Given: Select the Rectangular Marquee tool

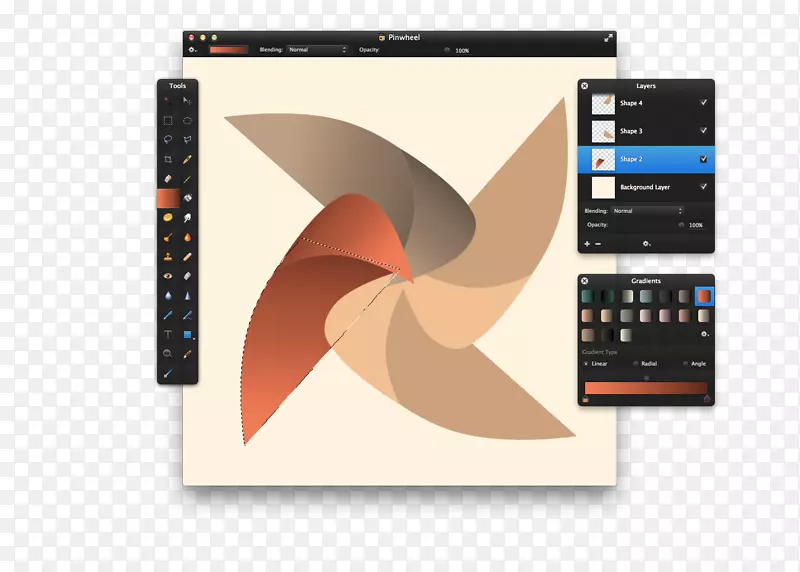Looking at the screenshot, I should pos(168,121).
